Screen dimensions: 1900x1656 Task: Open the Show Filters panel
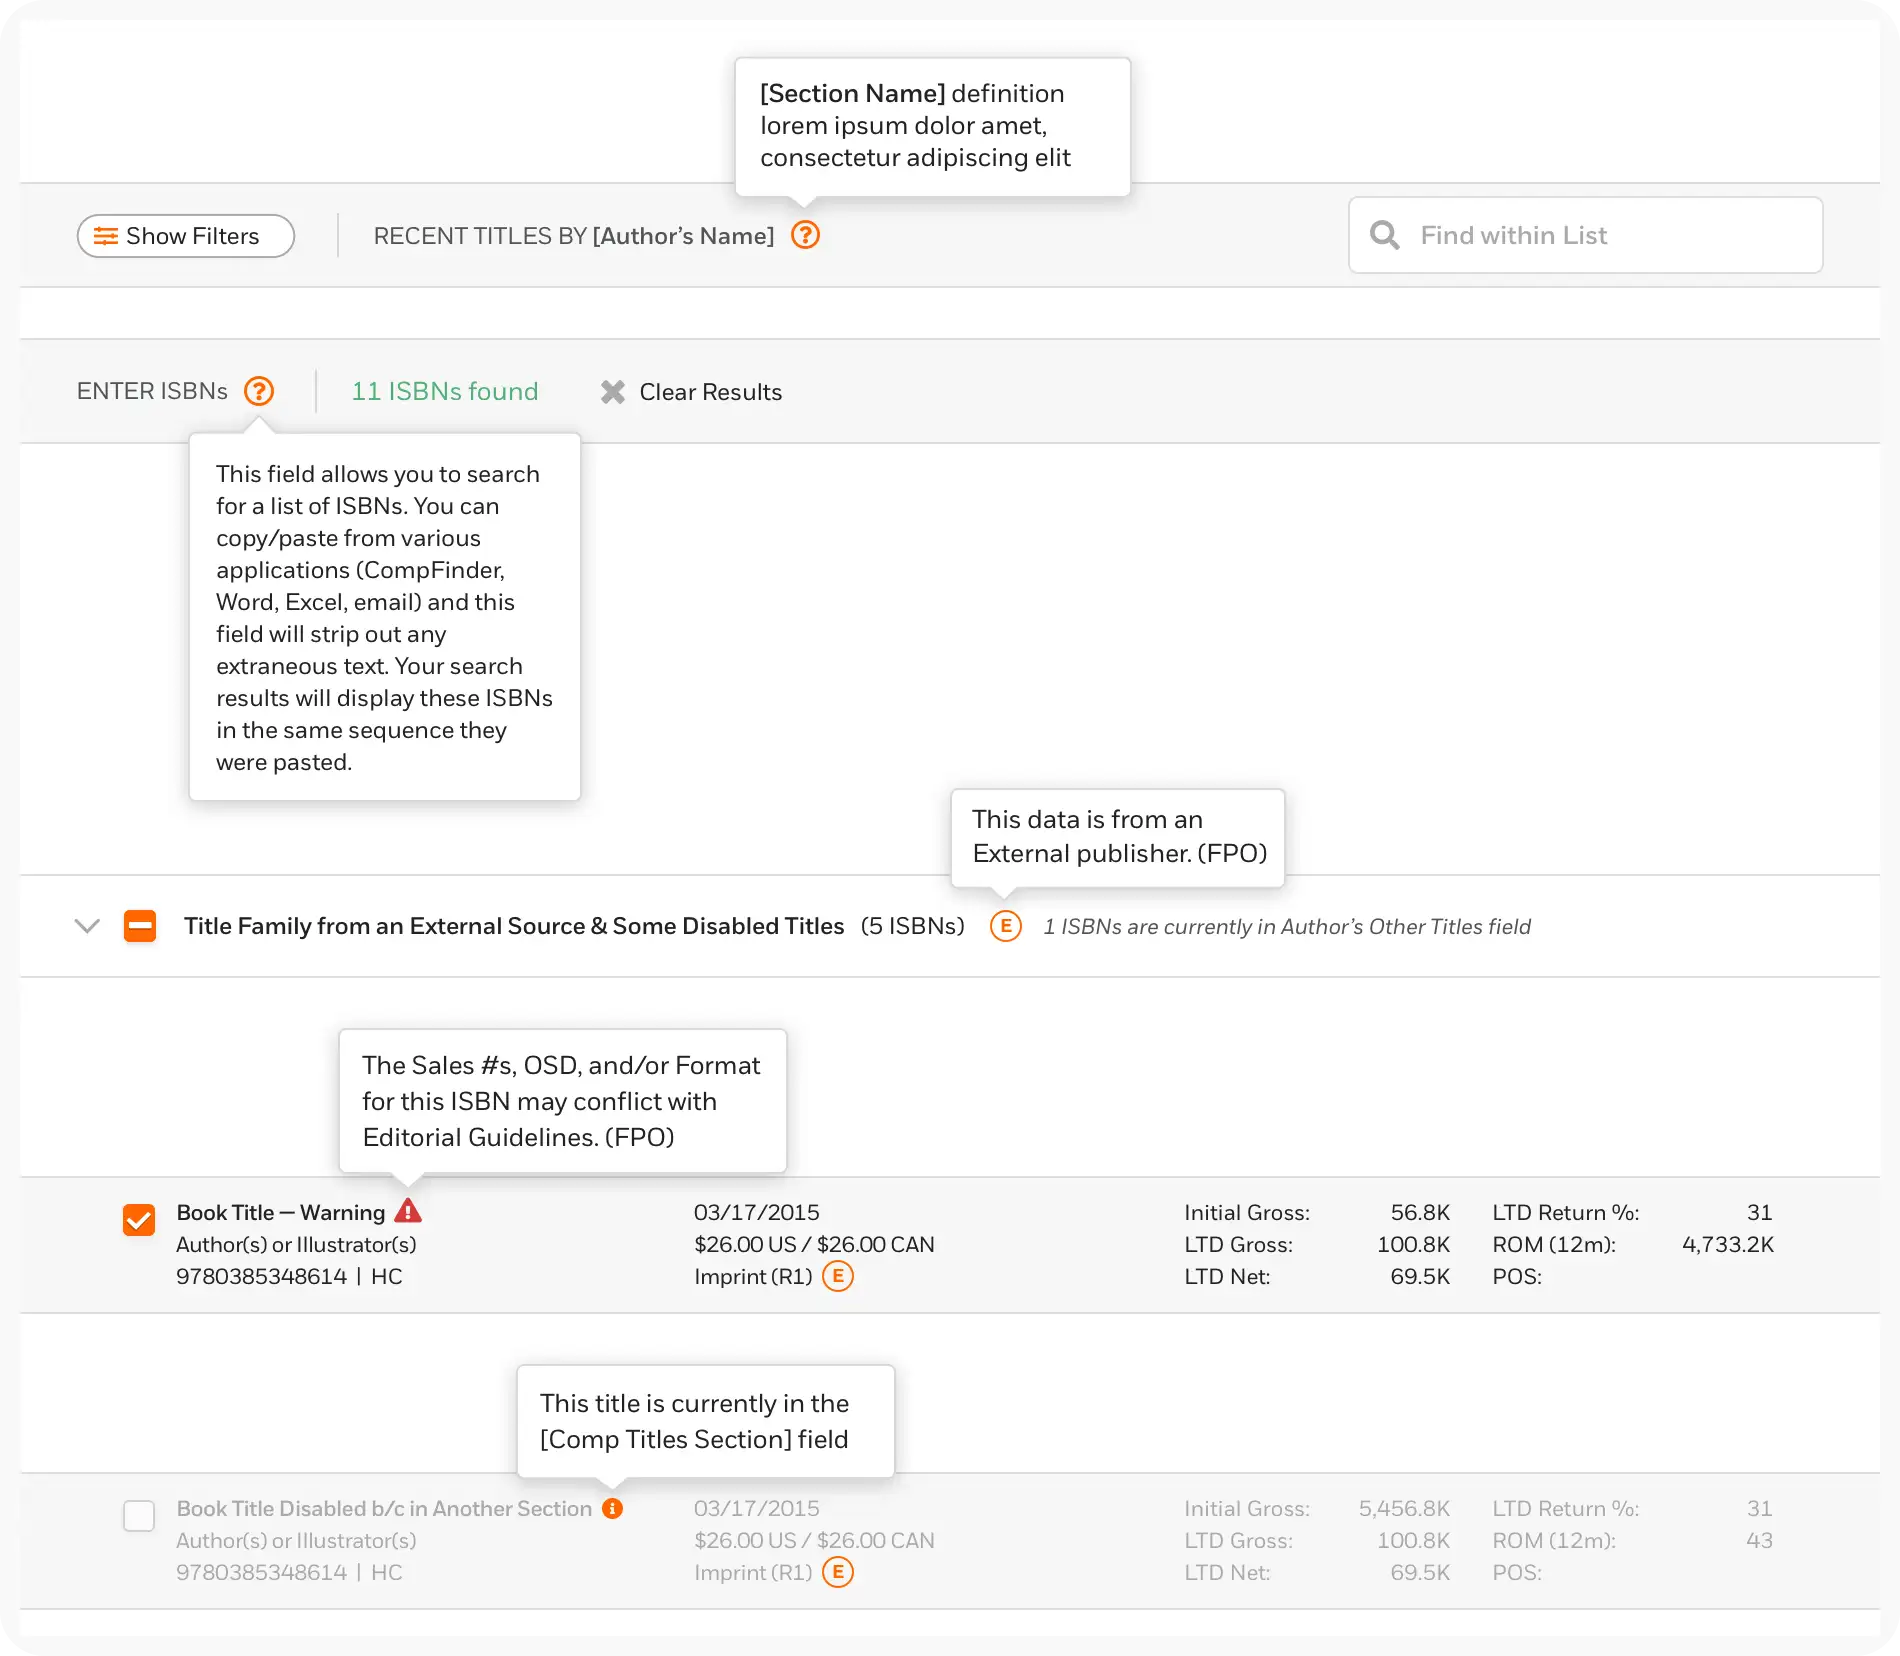186,236
